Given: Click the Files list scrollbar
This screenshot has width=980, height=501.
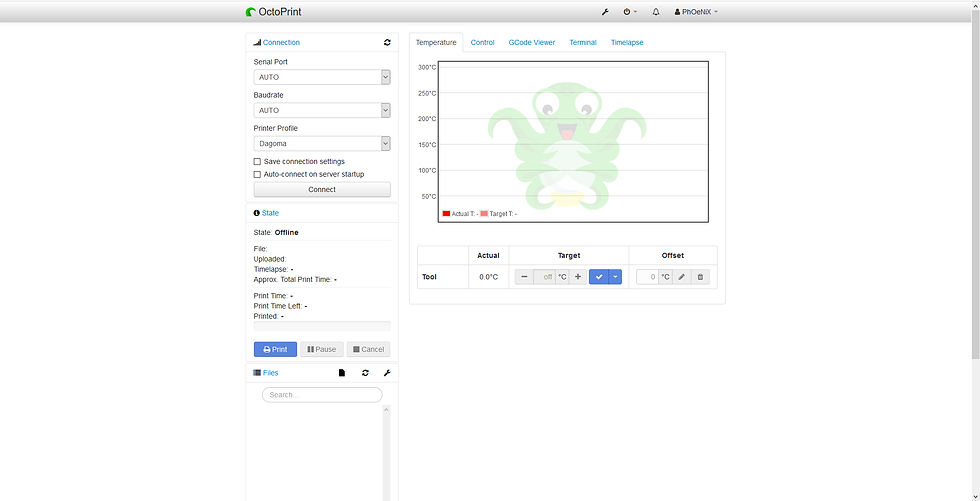Looking at the screenshot, I should 386,453.
